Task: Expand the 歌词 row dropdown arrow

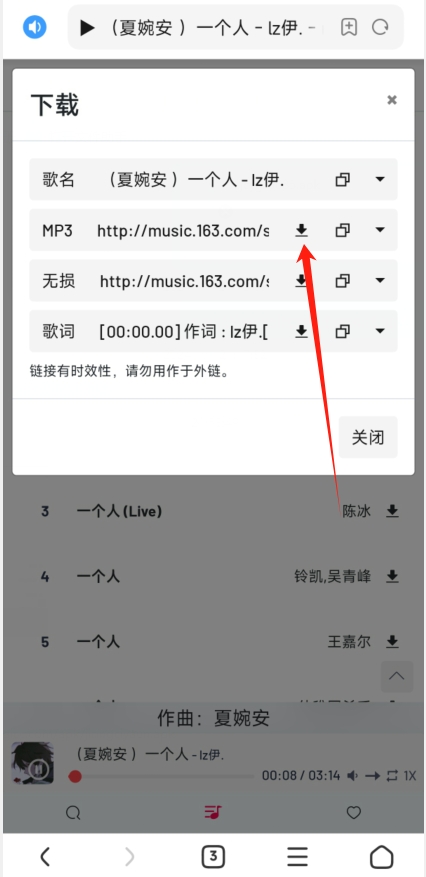Action: (380, 332)
